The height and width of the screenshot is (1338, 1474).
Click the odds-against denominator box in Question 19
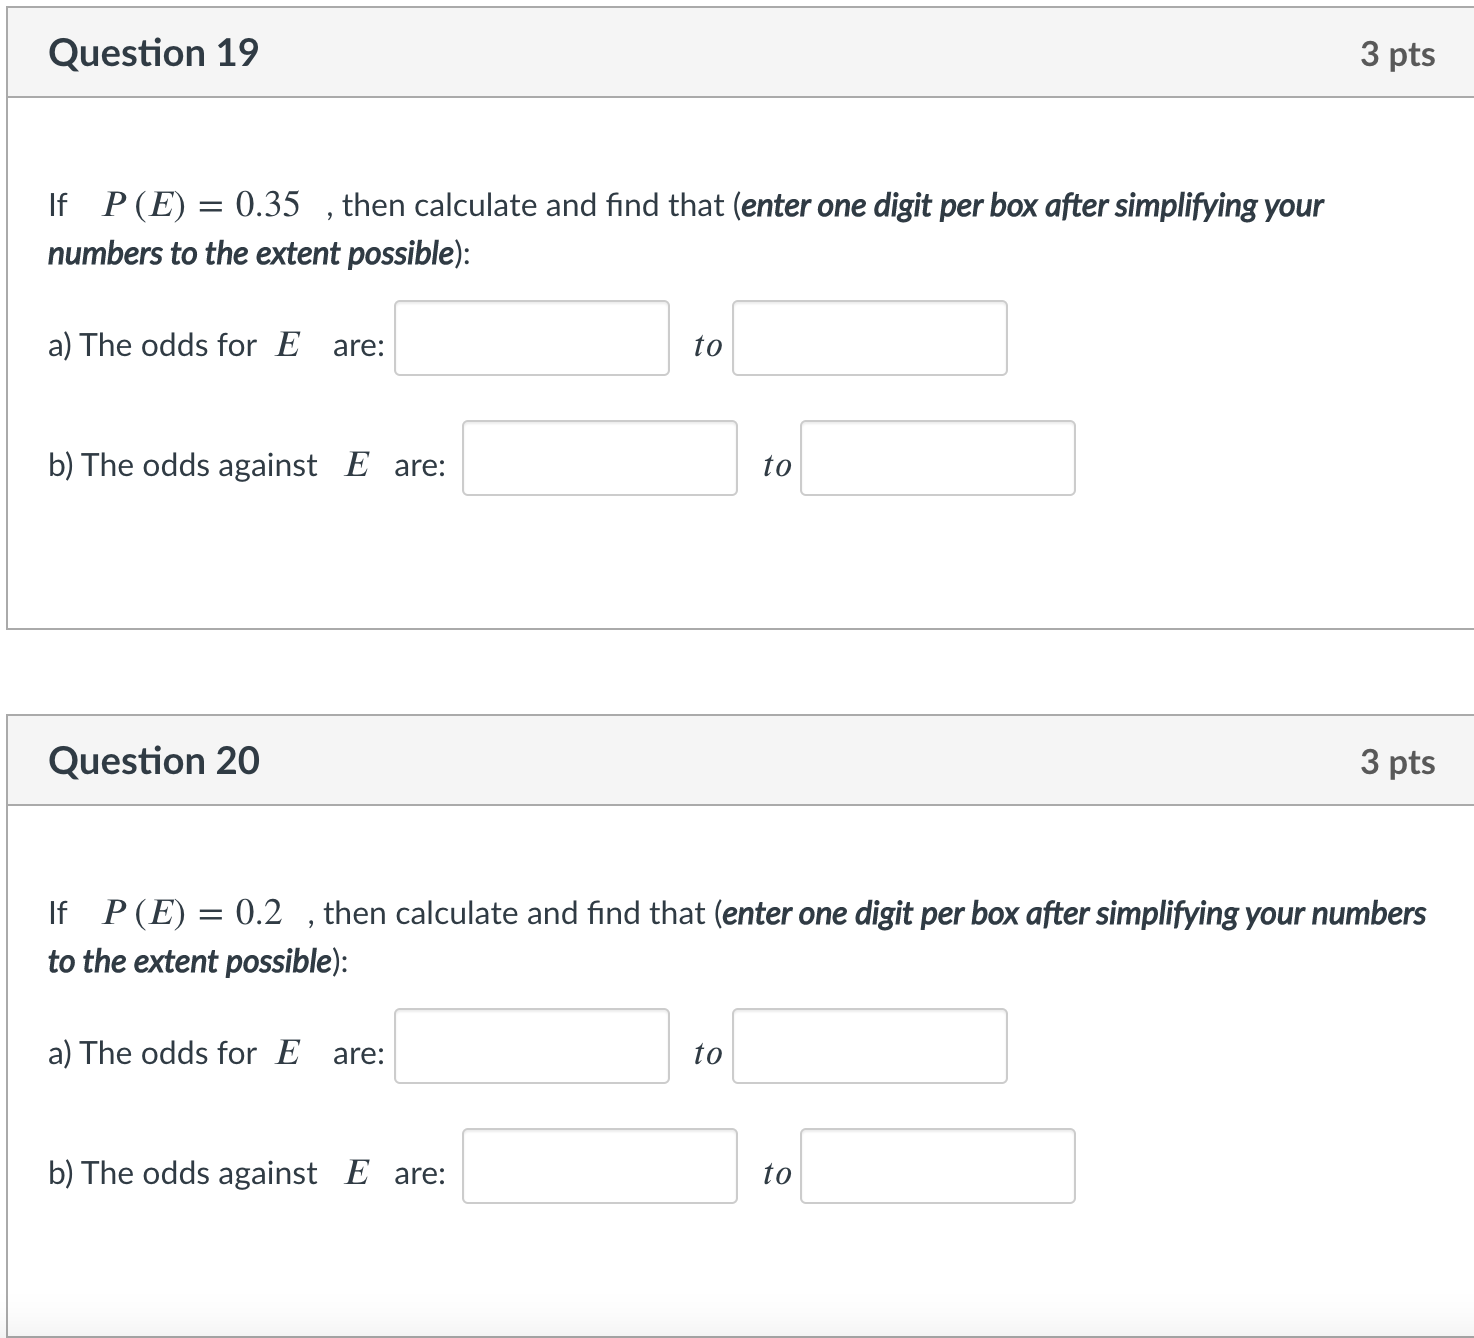click(x=938, y=459)
